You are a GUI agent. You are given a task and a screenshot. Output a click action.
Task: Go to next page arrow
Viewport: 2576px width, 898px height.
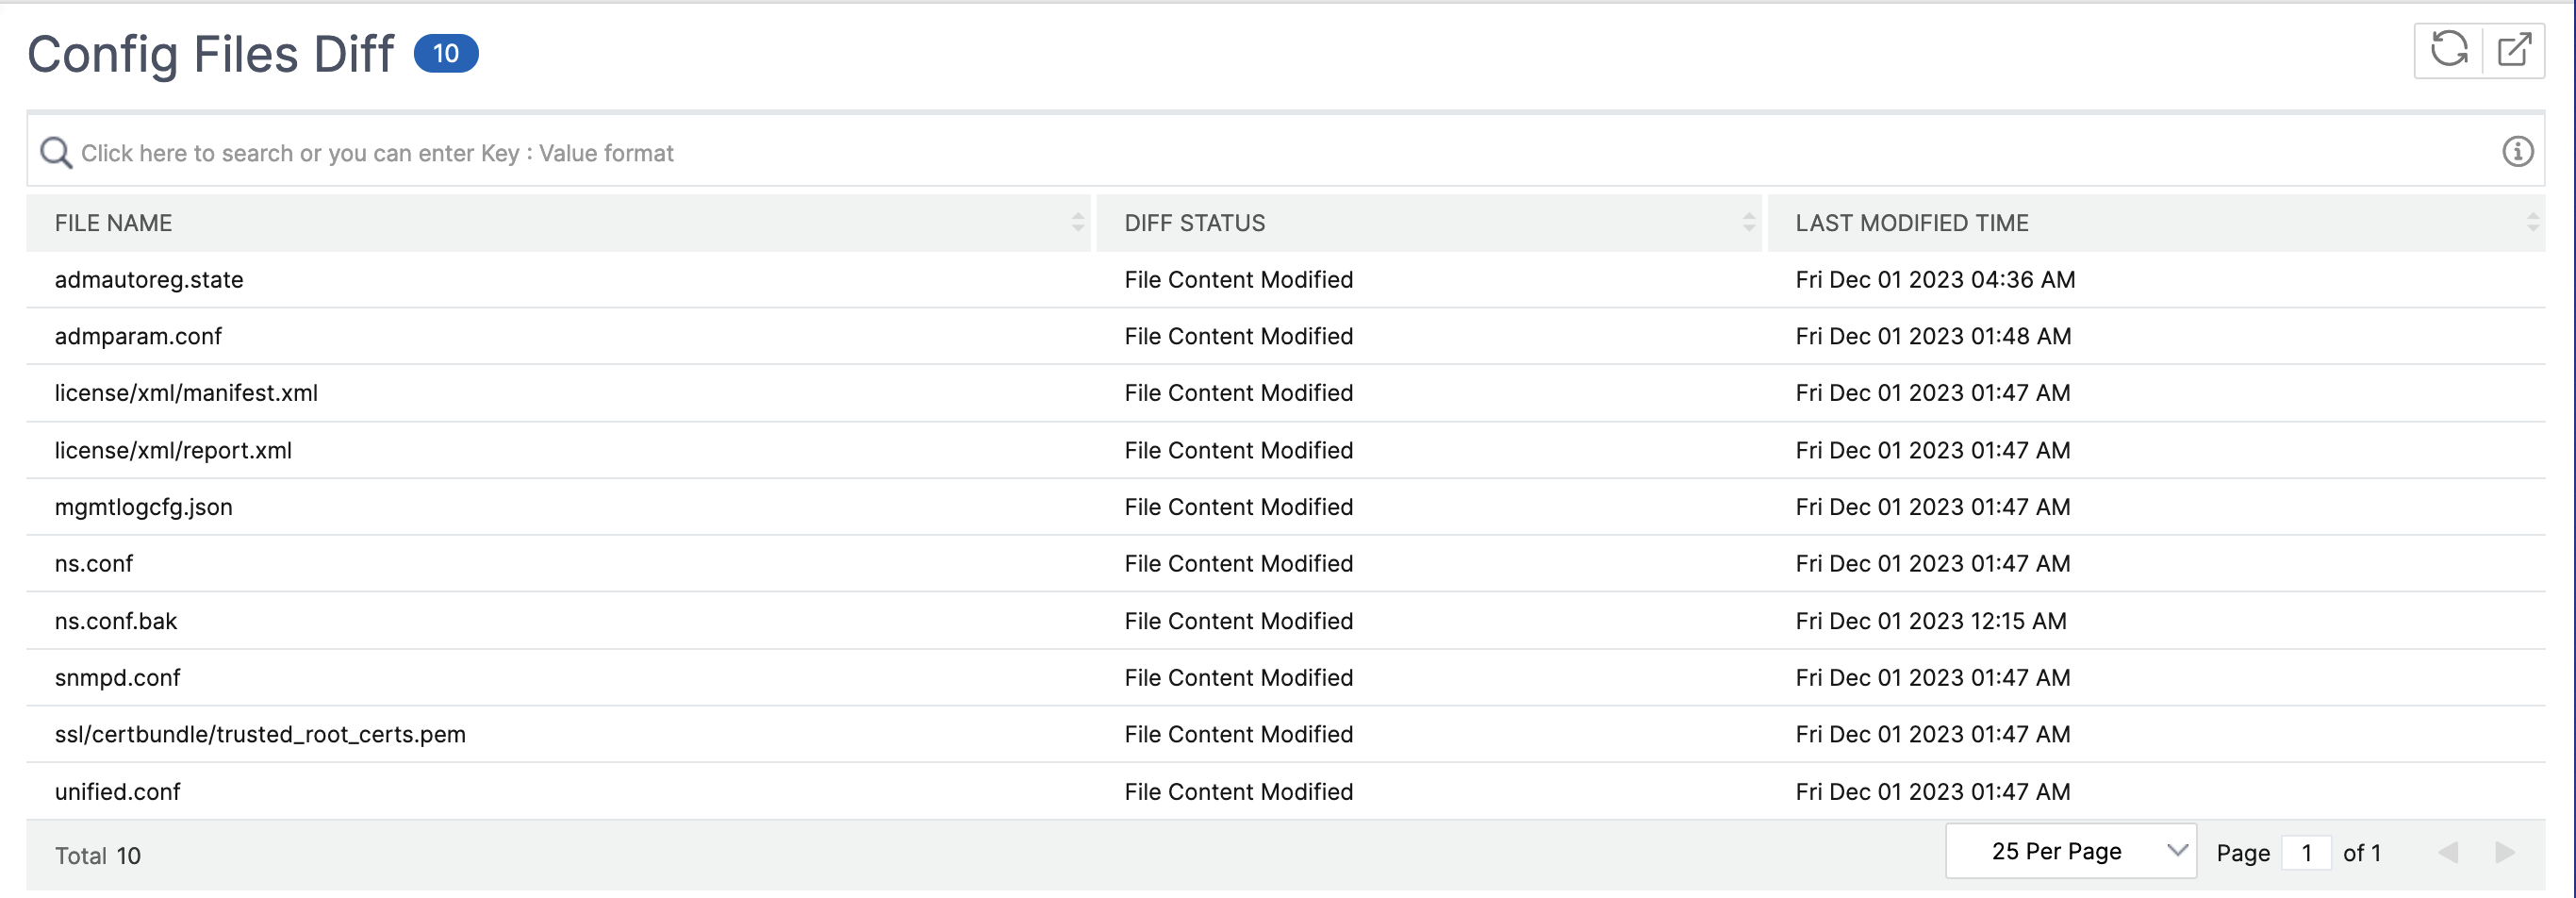click(x=2504, y=853)
